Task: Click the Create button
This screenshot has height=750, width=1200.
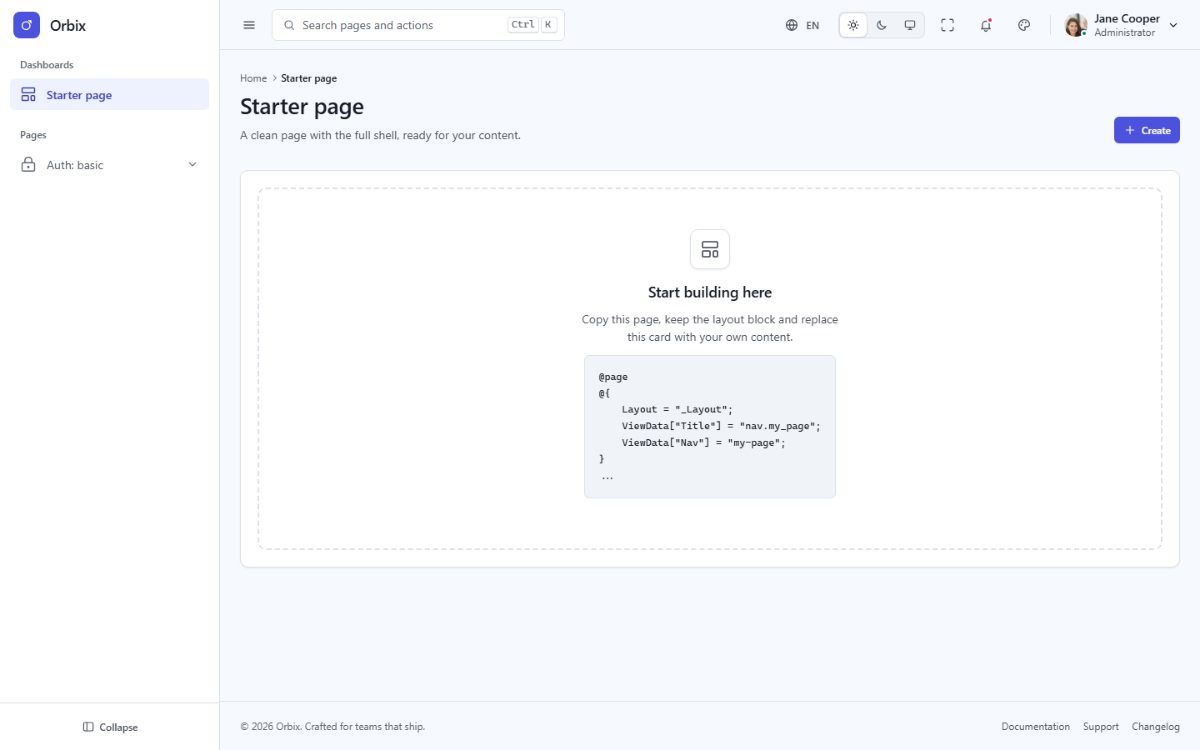Action: 1147,130
